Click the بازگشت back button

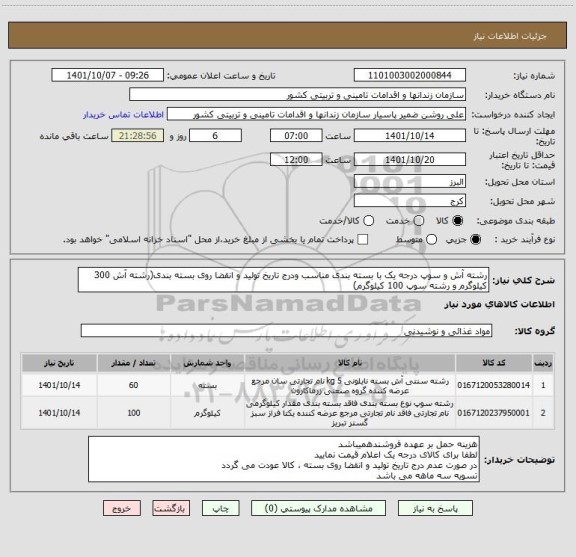(x=171, y=509)
